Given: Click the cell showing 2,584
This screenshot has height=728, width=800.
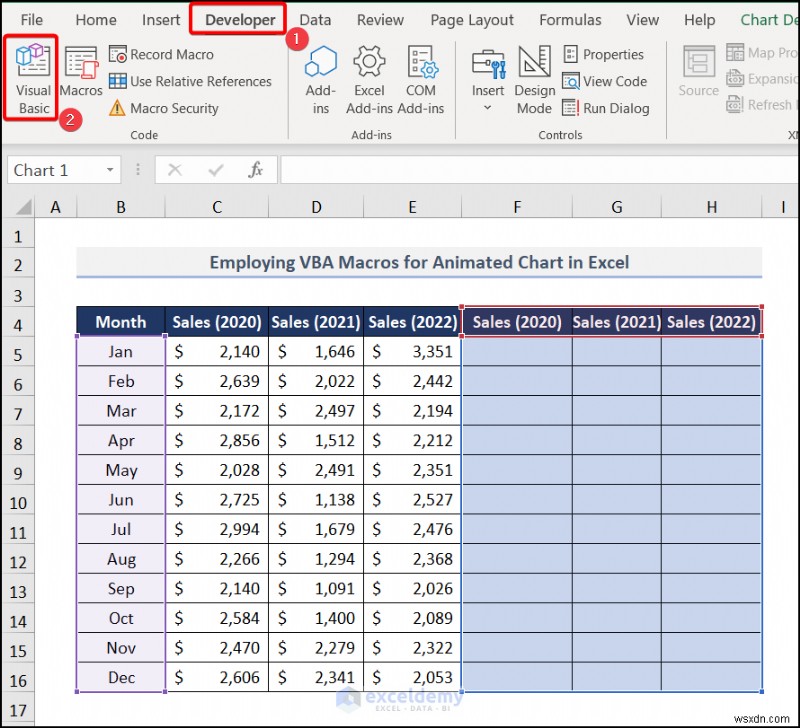Looking at the screenshot, I should pyautogui.click(x=217, y=618).
